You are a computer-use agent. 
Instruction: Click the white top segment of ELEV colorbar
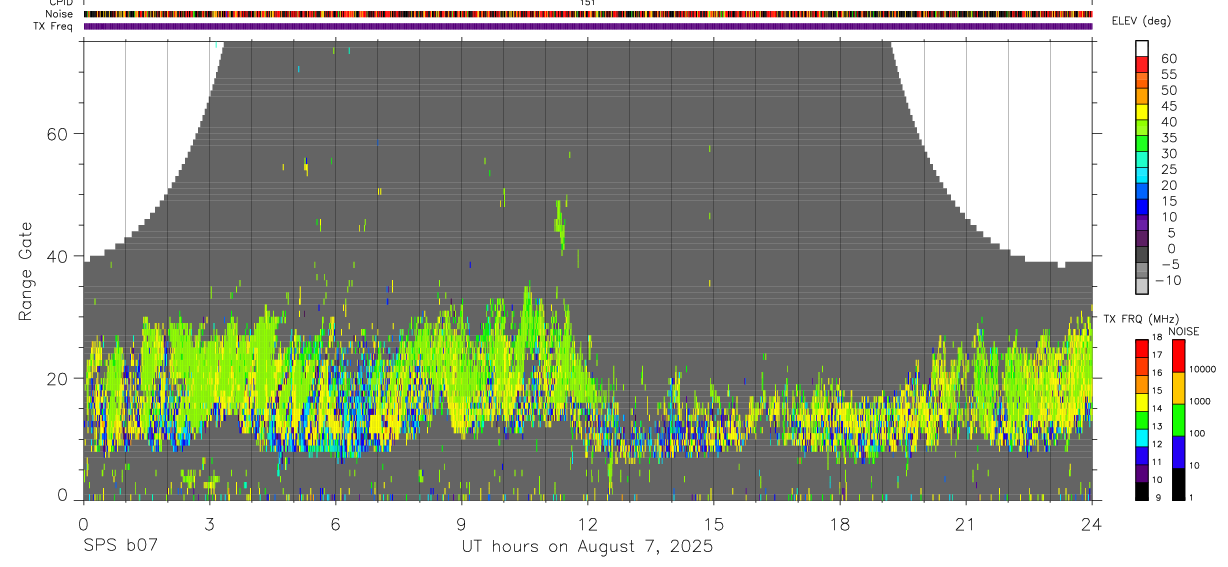(1142, 48)
